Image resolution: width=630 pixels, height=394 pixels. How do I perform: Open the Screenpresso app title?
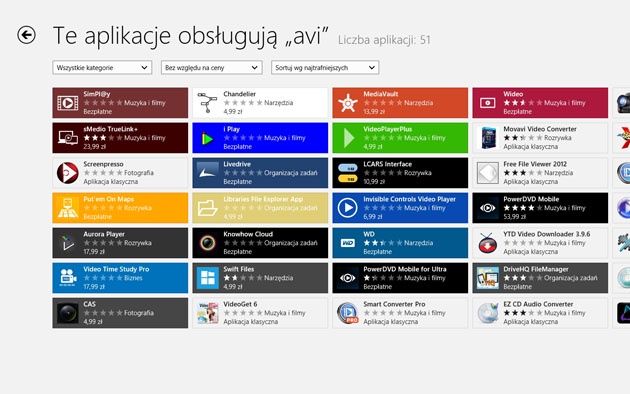tap(103, 164)
